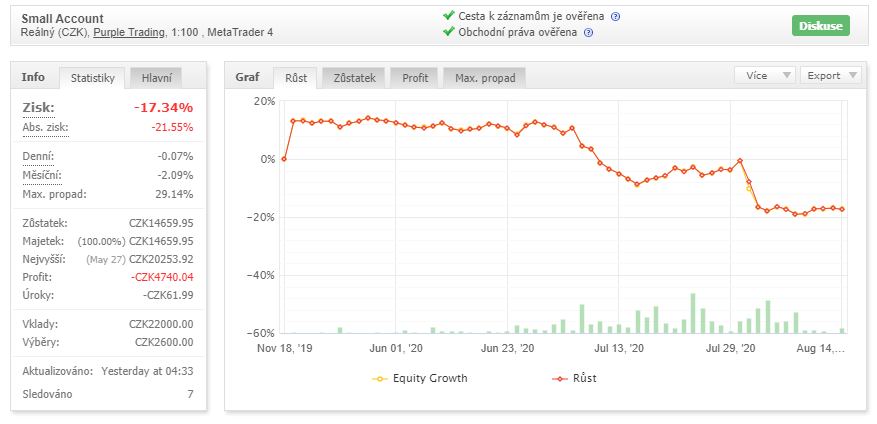Click the first data point at Nov 18, '19
This screenshot has height=424, width=877.
284,159
